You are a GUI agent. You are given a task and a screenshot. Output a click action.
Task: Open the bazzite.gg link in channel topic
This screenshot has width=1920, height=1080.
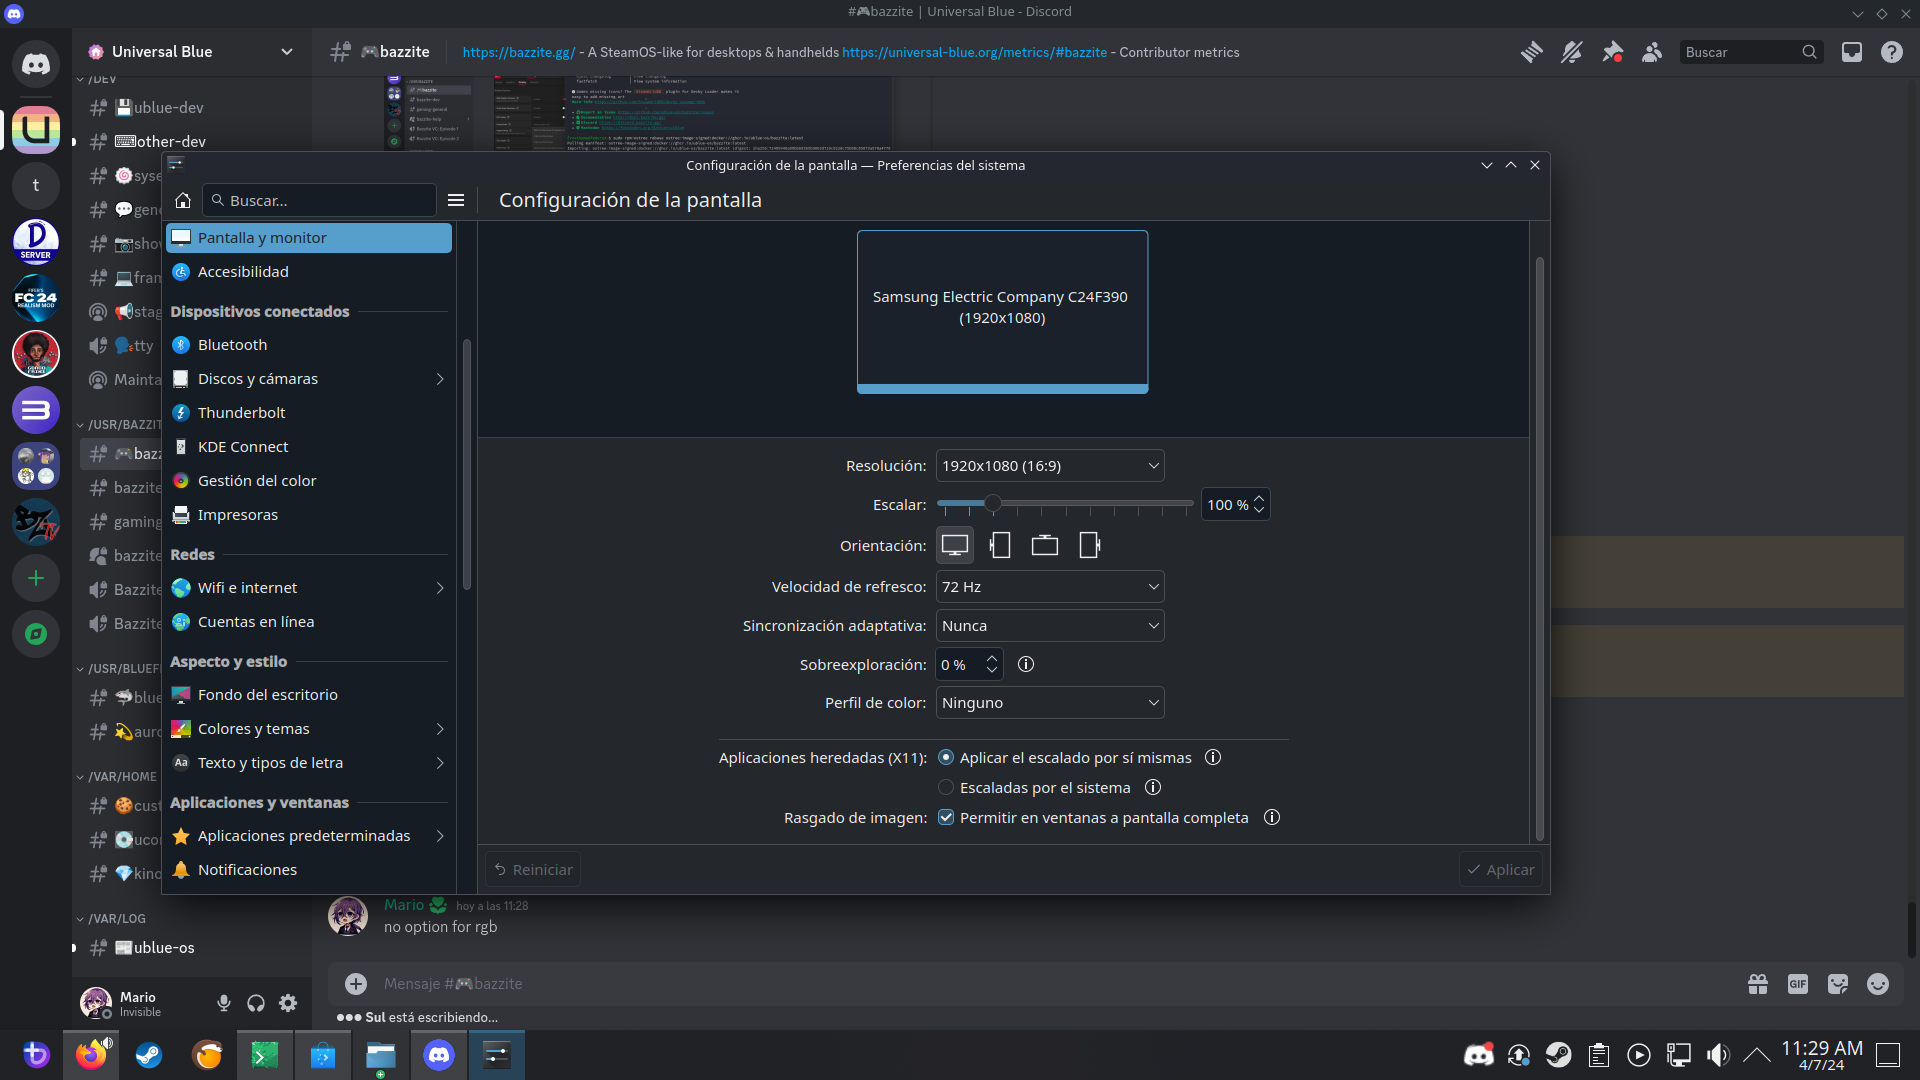[x=518, y=52]
